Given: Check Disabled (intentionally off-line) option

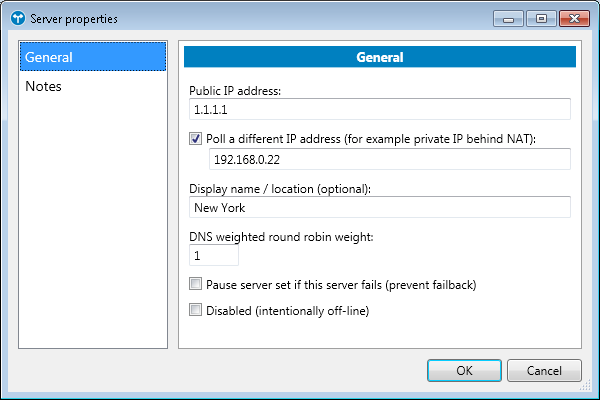Looking at the screenshot, I should coord(196,310).
